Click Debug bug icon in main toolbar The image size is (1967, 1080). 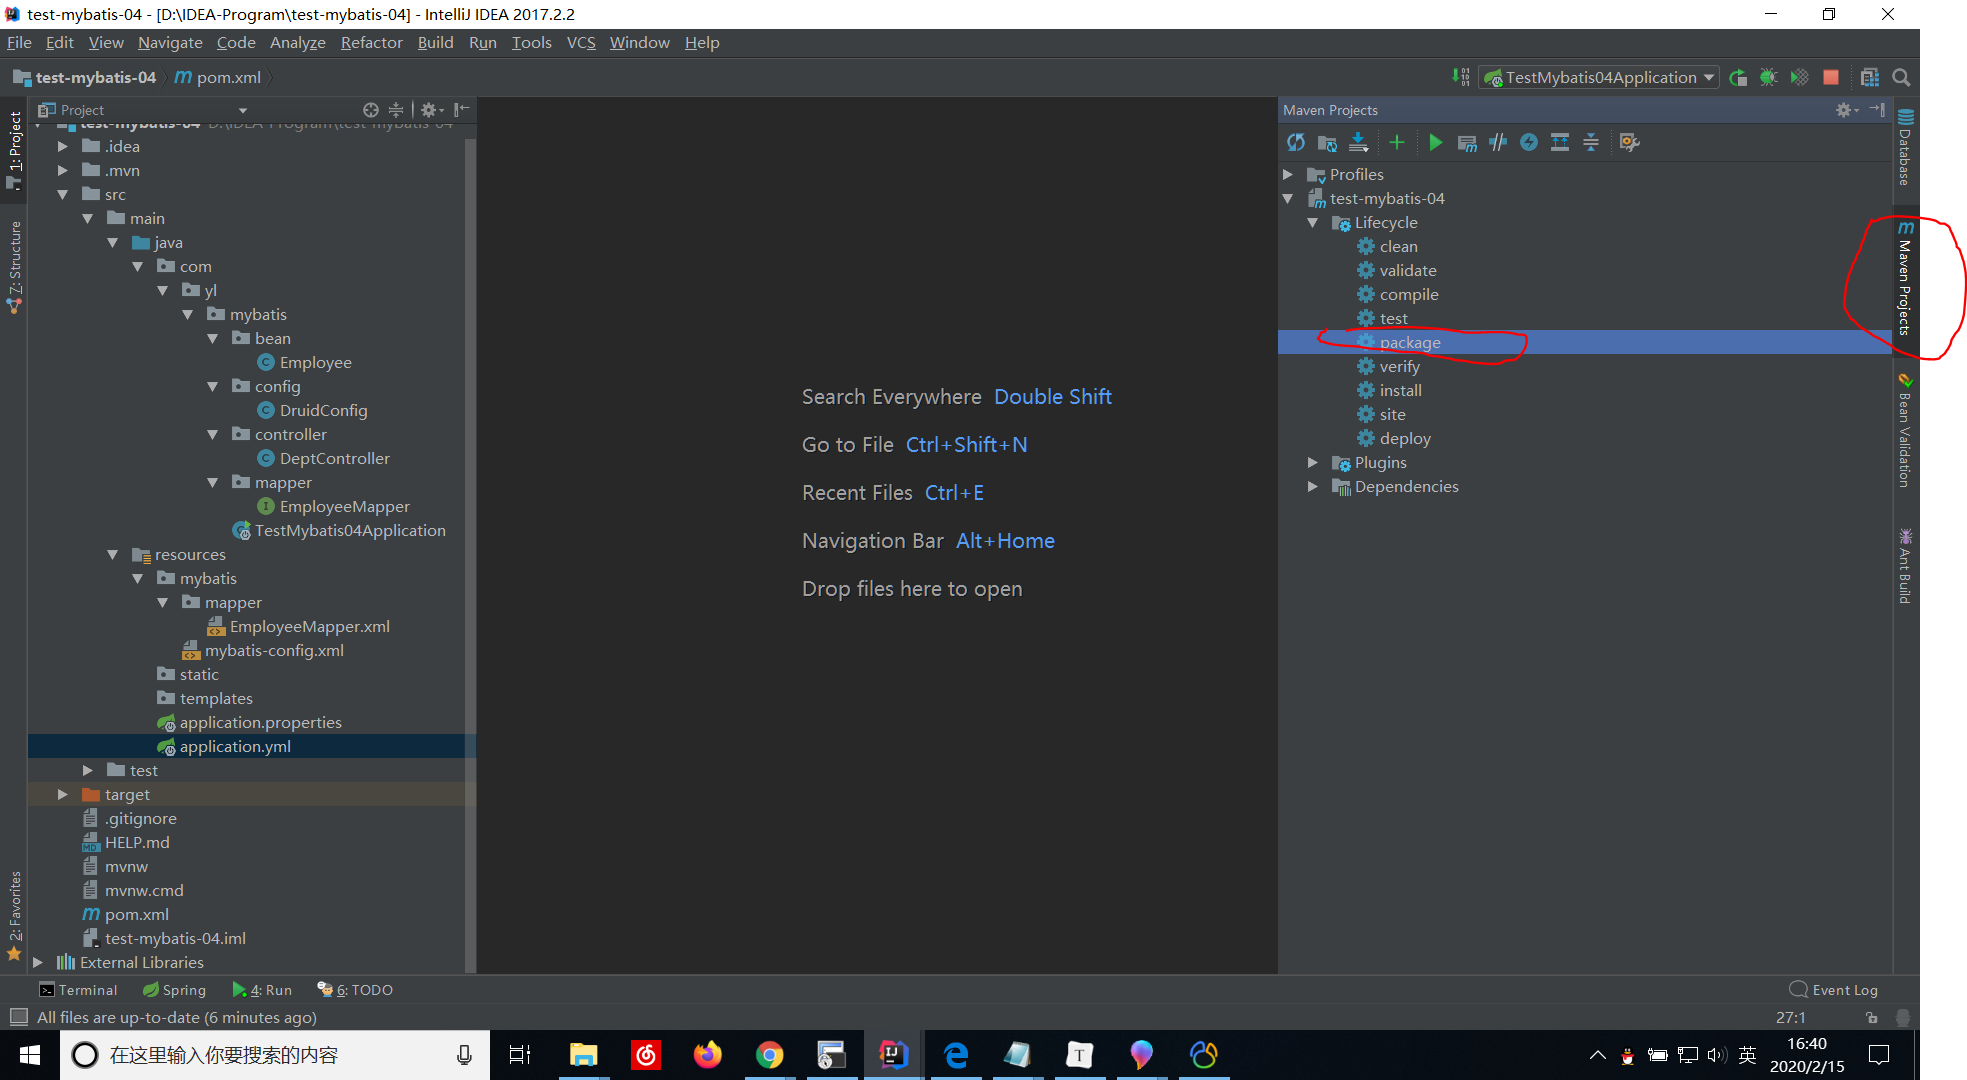point(1768,77)
